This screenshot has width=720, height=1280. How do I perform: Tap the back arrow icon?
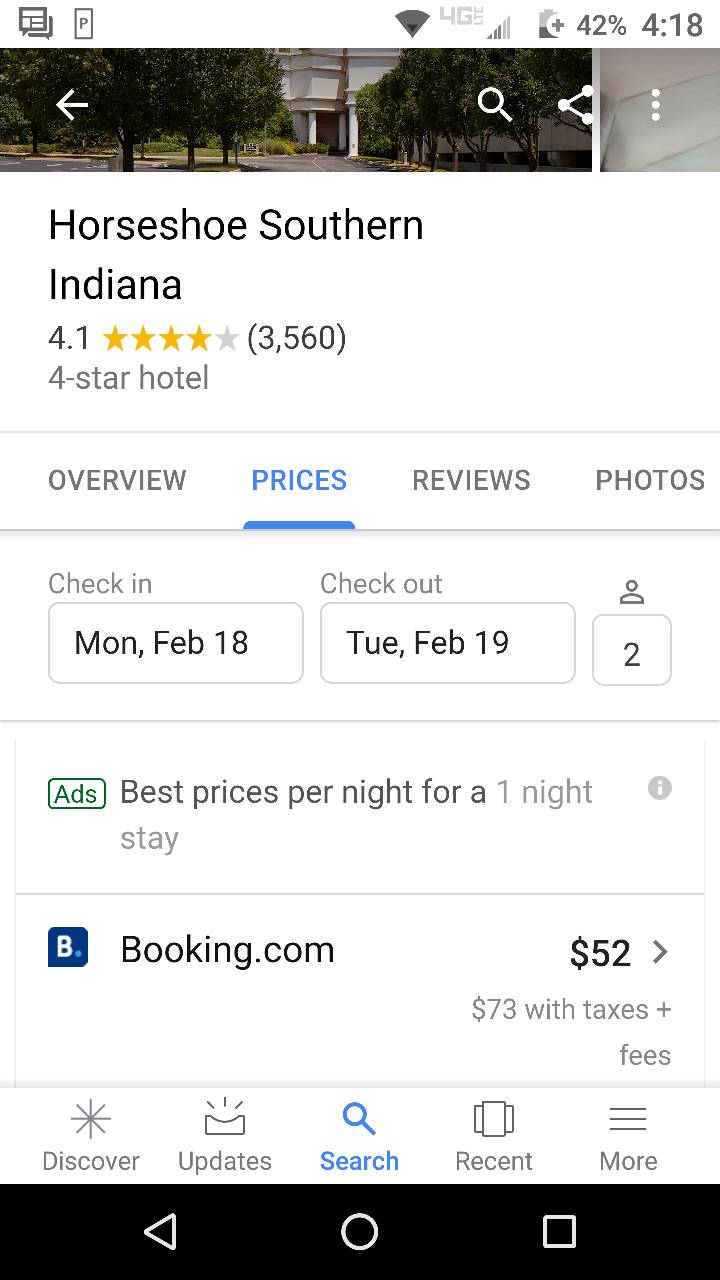tap(72, 105)
